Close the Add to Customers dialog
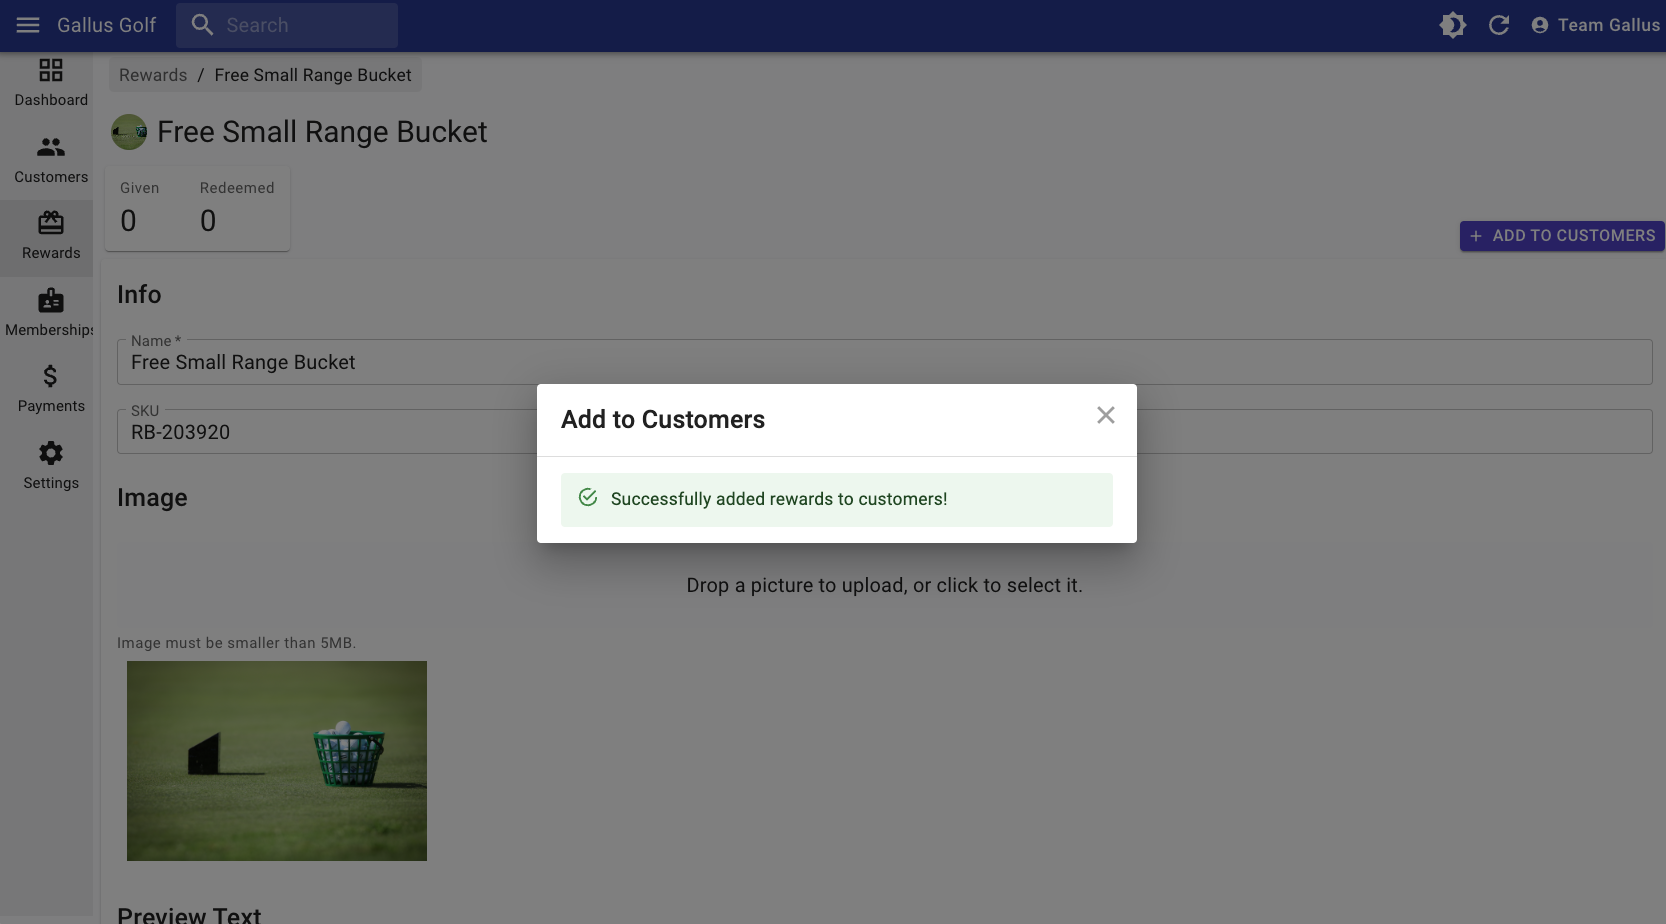This screenshot has height=924, width=1666. pyautogui.click(x=1105, y=415)
